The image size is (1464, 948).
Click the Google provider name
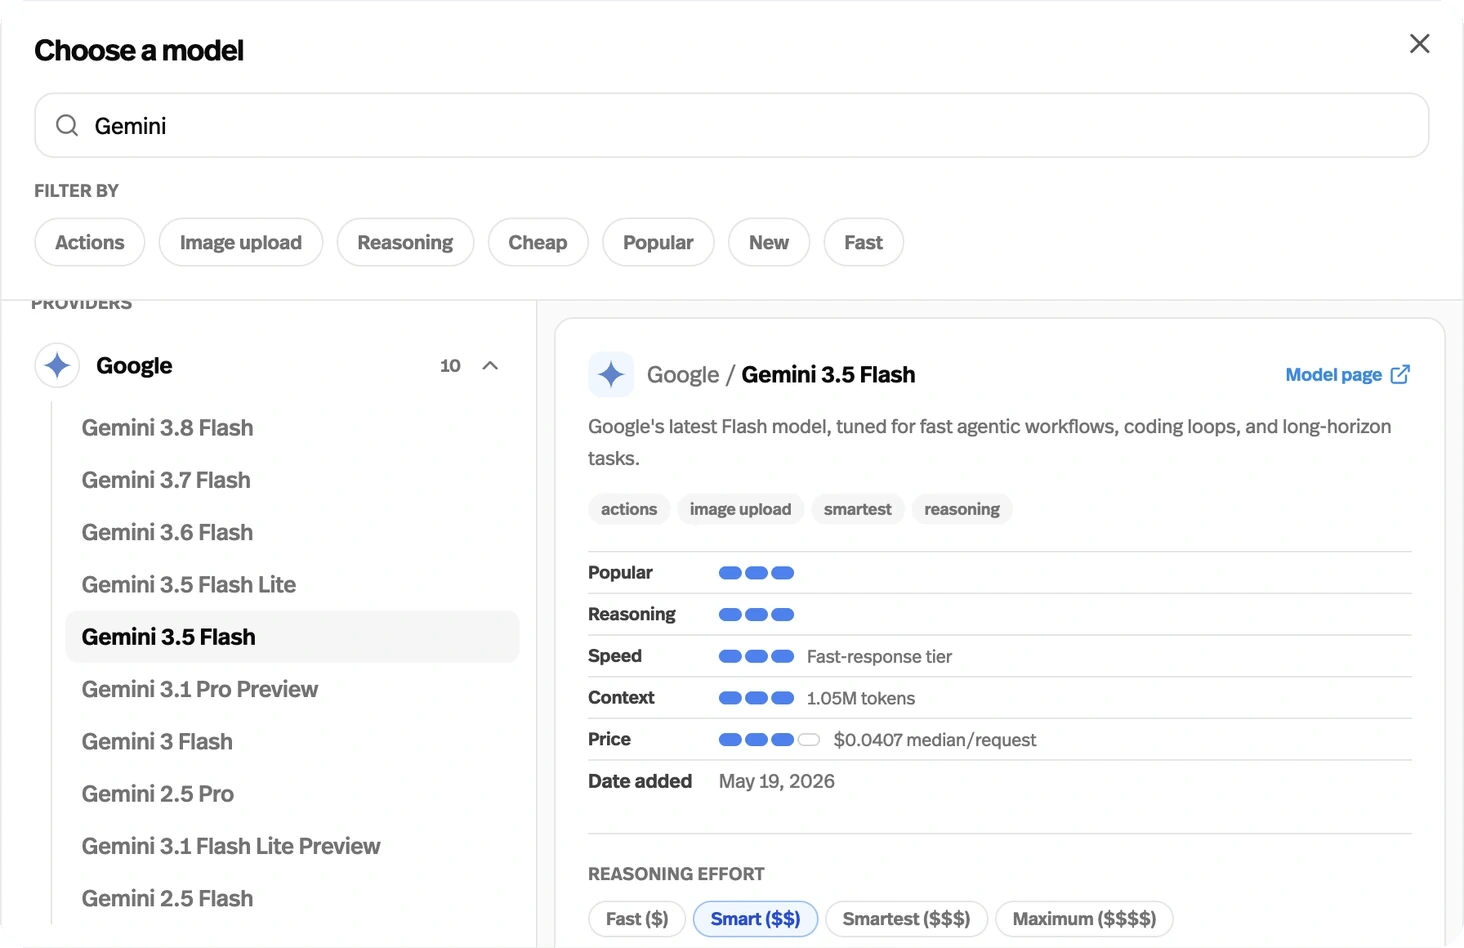(134, 366)
